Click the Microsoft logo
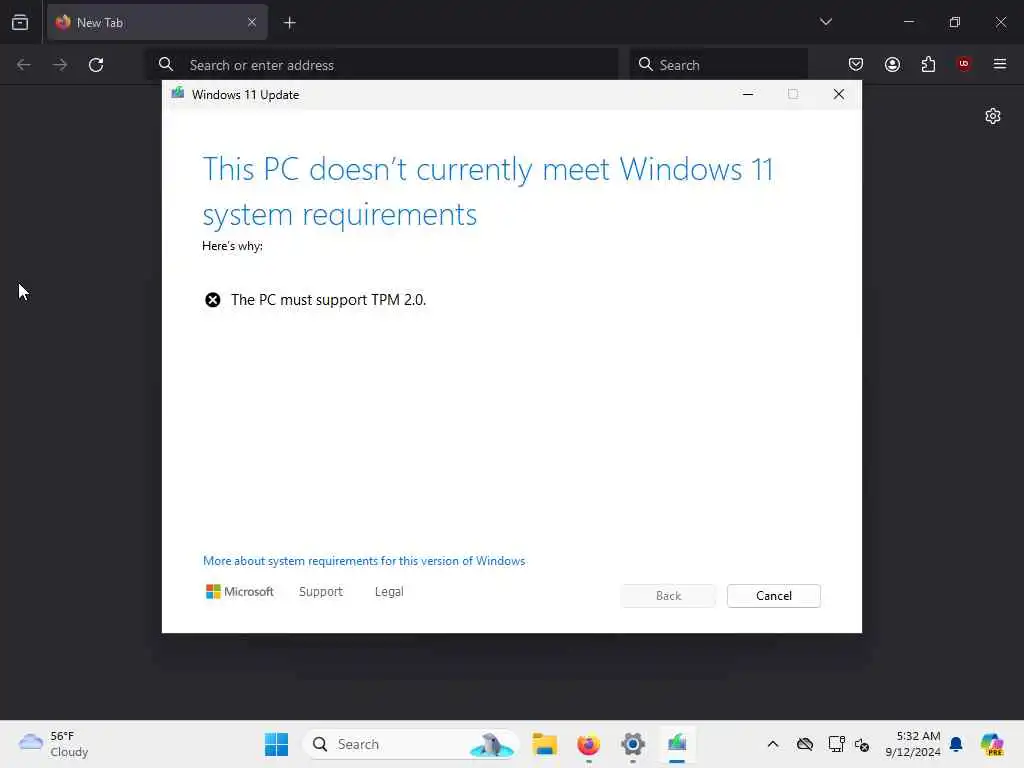The width and height of the screenshot is (1024, 768). pos(240,592)
